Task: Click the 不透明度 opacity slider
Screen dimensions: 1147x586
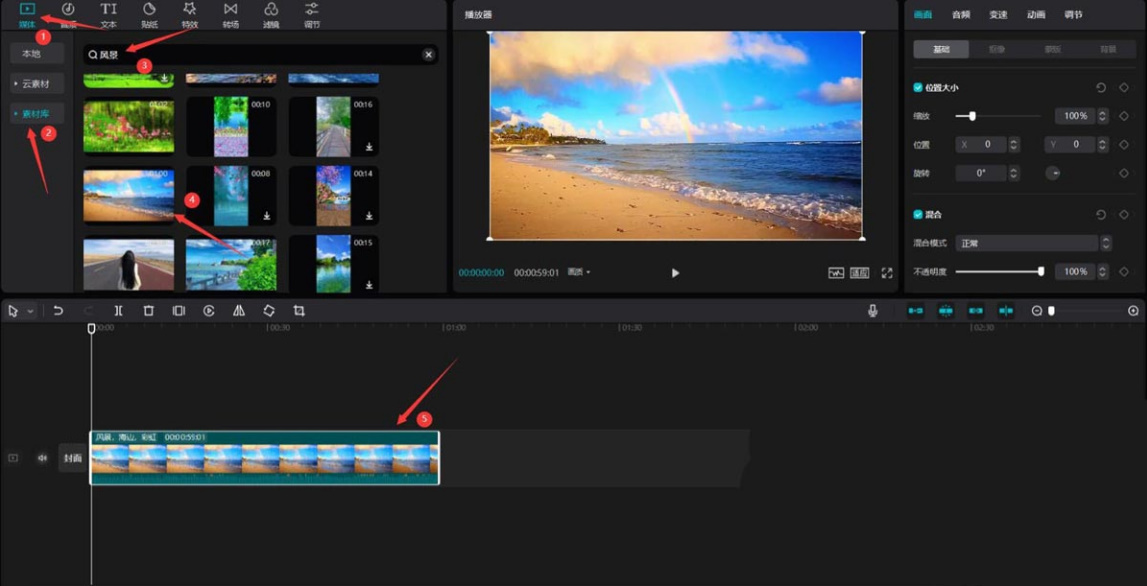Action: point(998,272)
